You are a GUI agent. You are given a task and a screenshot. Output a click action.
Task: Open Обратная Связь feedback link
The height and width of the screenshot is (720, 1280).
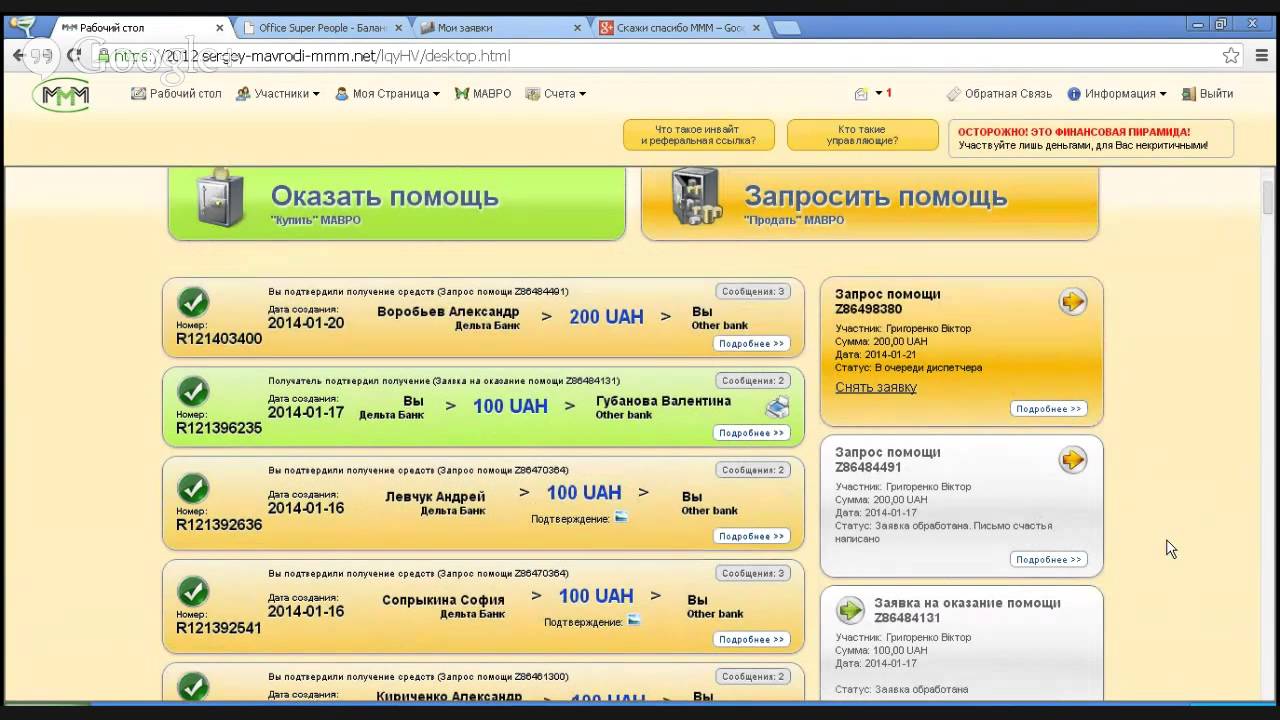[x=999, y=93]
